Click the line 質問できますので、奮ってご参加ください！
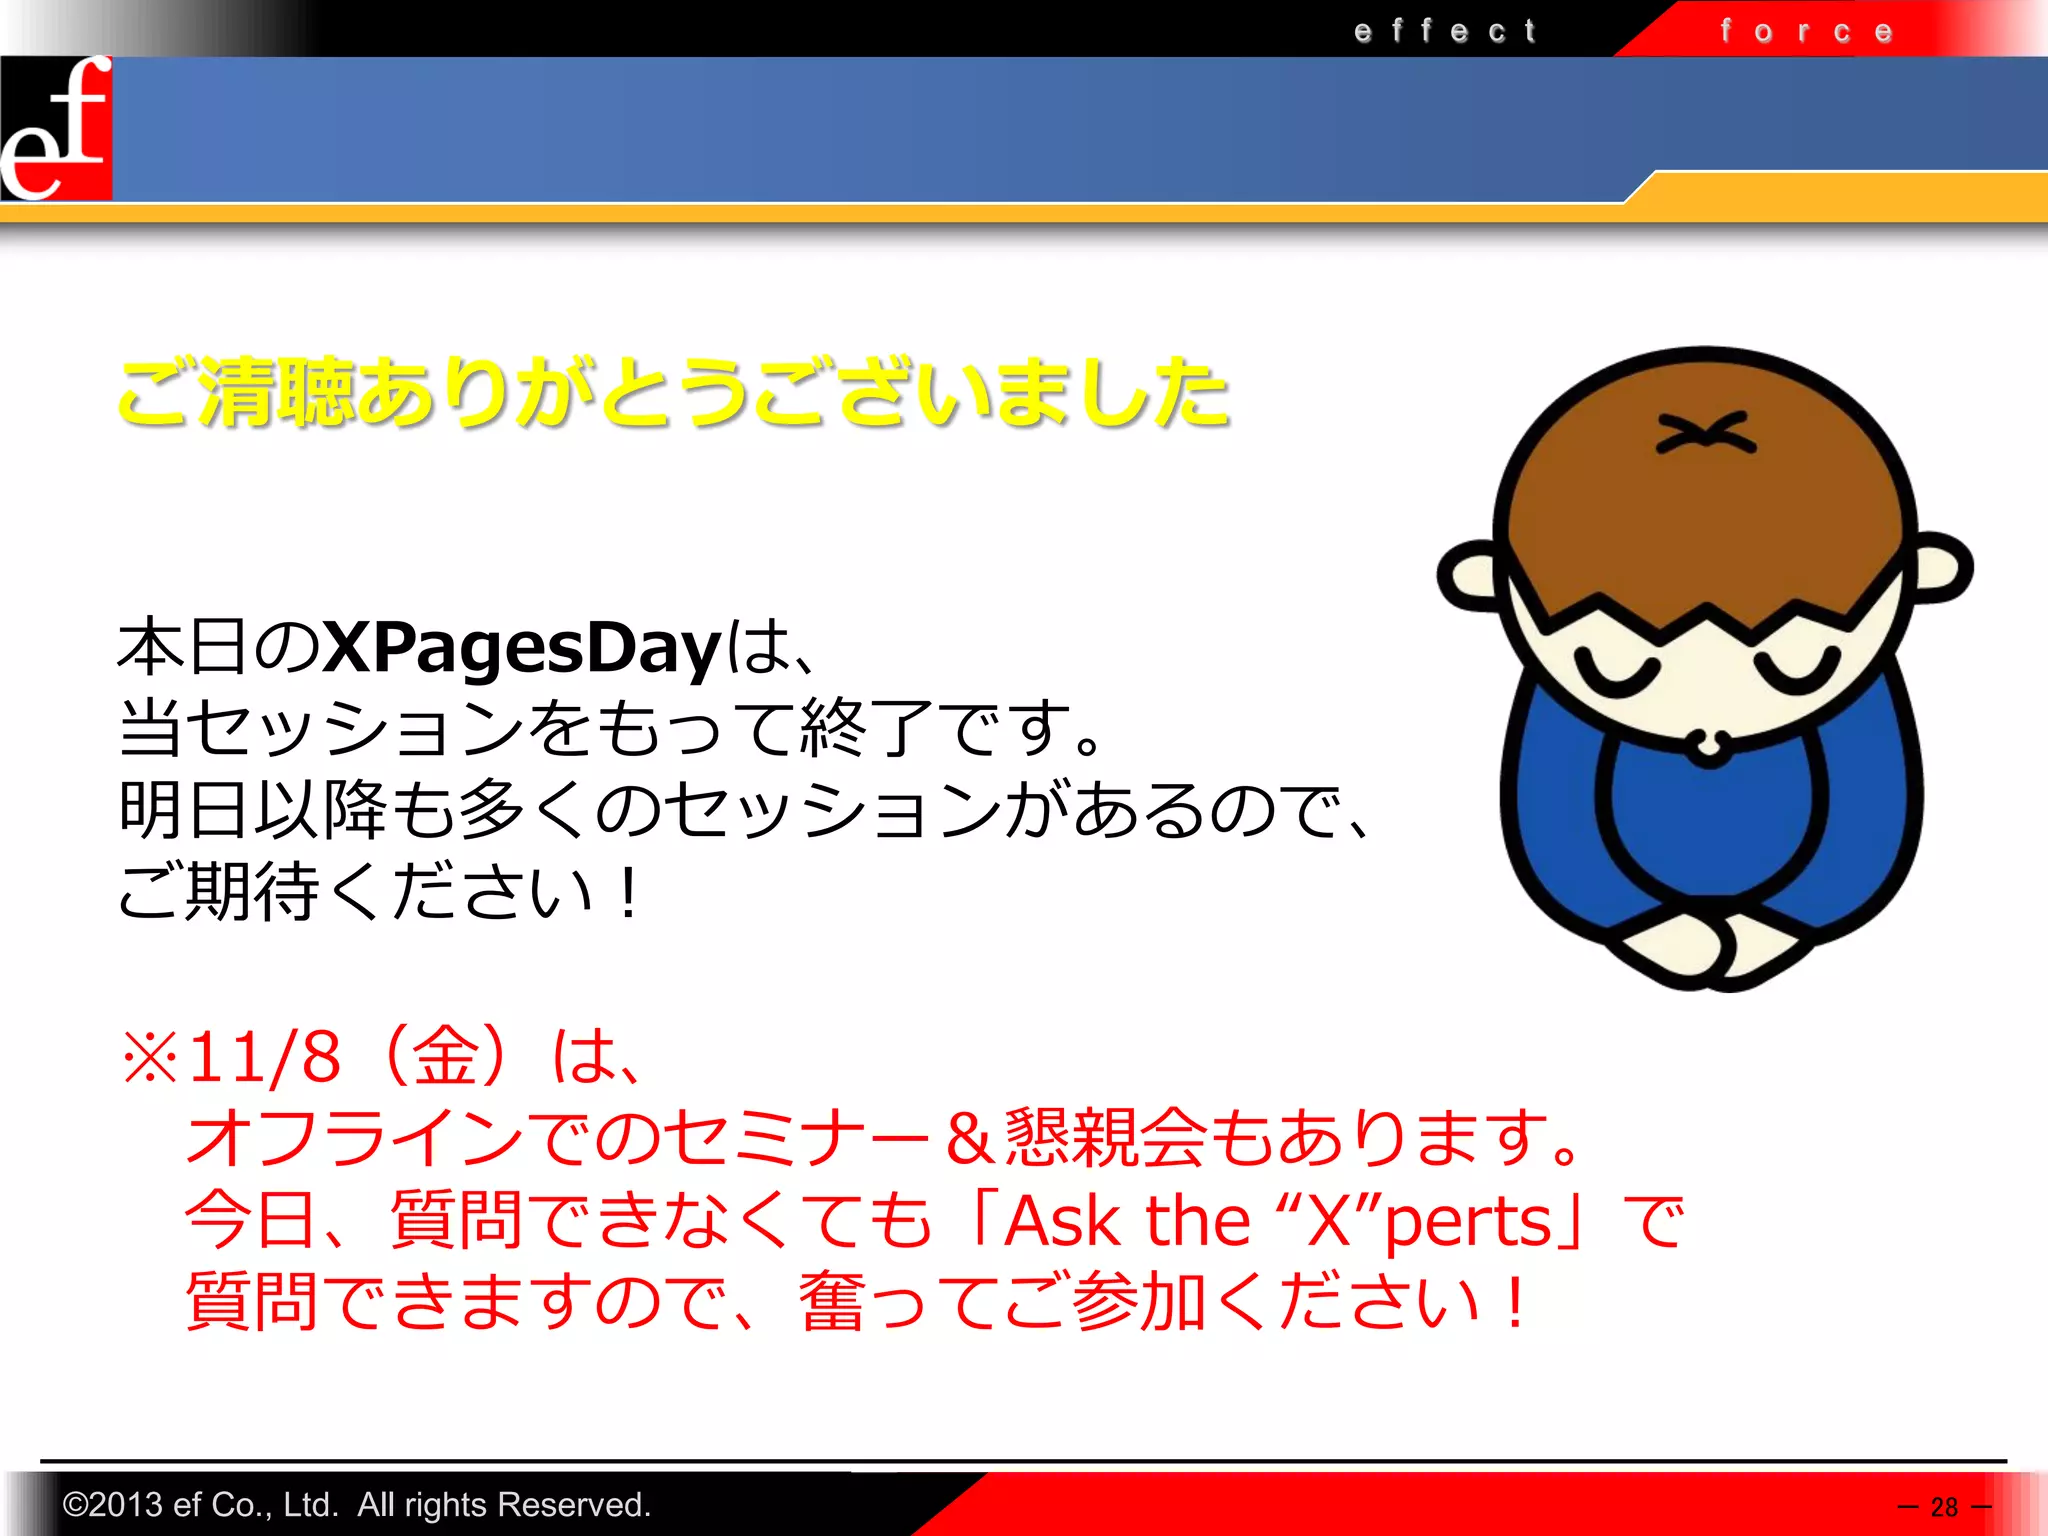This screenshot has width=2048, height=1536. pyautogui.click(x=858, y=1302)
